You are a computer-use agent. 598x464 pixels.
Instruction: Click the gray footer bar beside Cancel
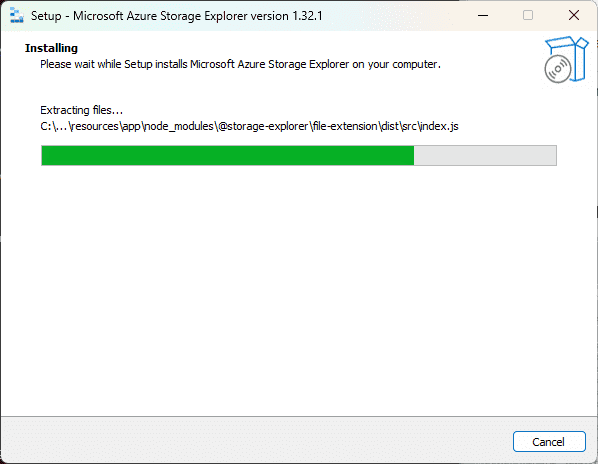point(256,441)
